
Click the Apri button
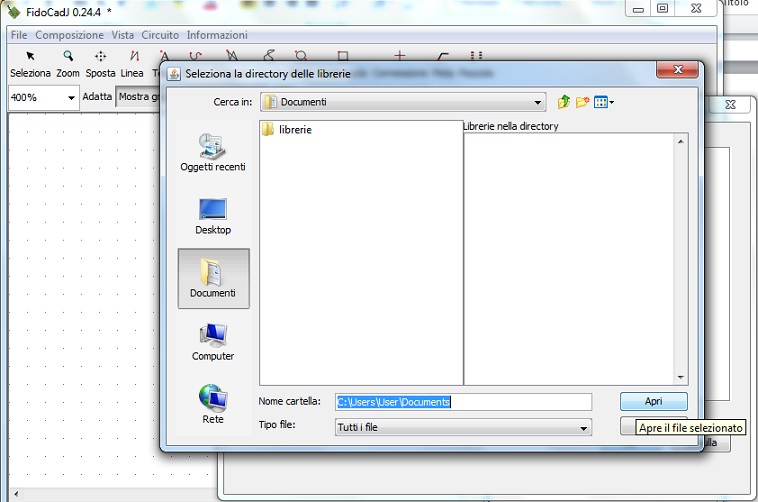[653, 401]
